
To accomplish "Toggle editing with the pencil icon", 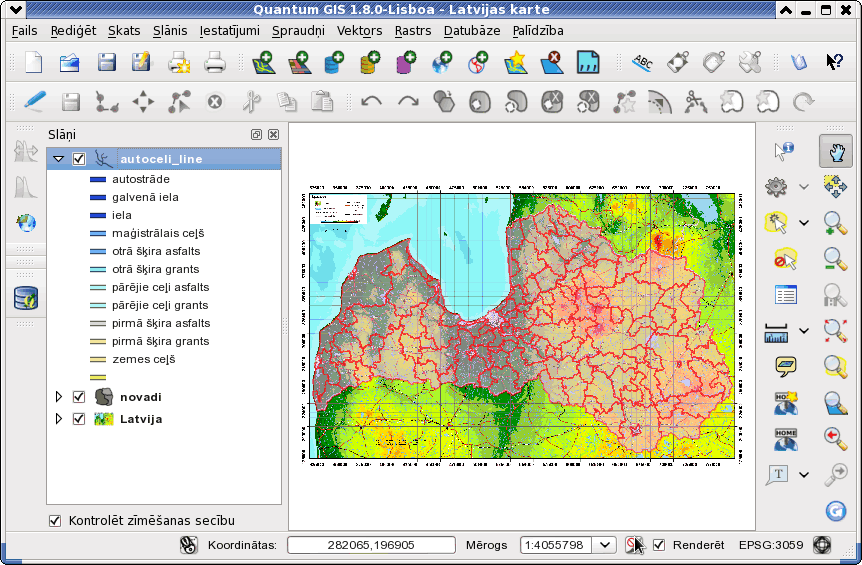I will [35, 102].
